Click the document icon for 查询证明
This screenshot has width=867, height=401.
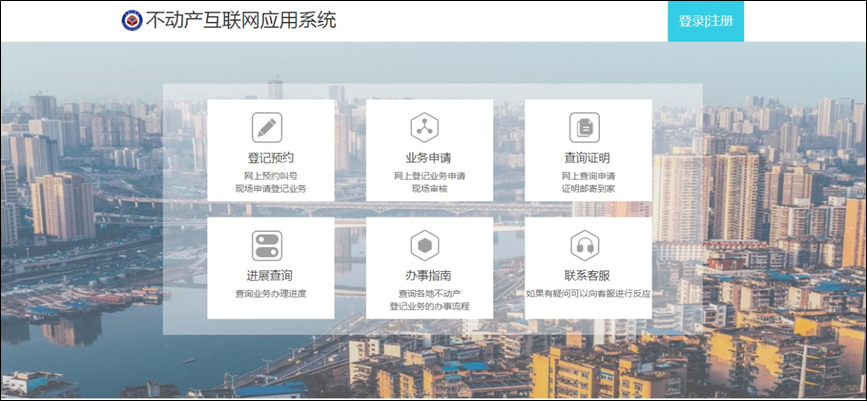point(584,127)
